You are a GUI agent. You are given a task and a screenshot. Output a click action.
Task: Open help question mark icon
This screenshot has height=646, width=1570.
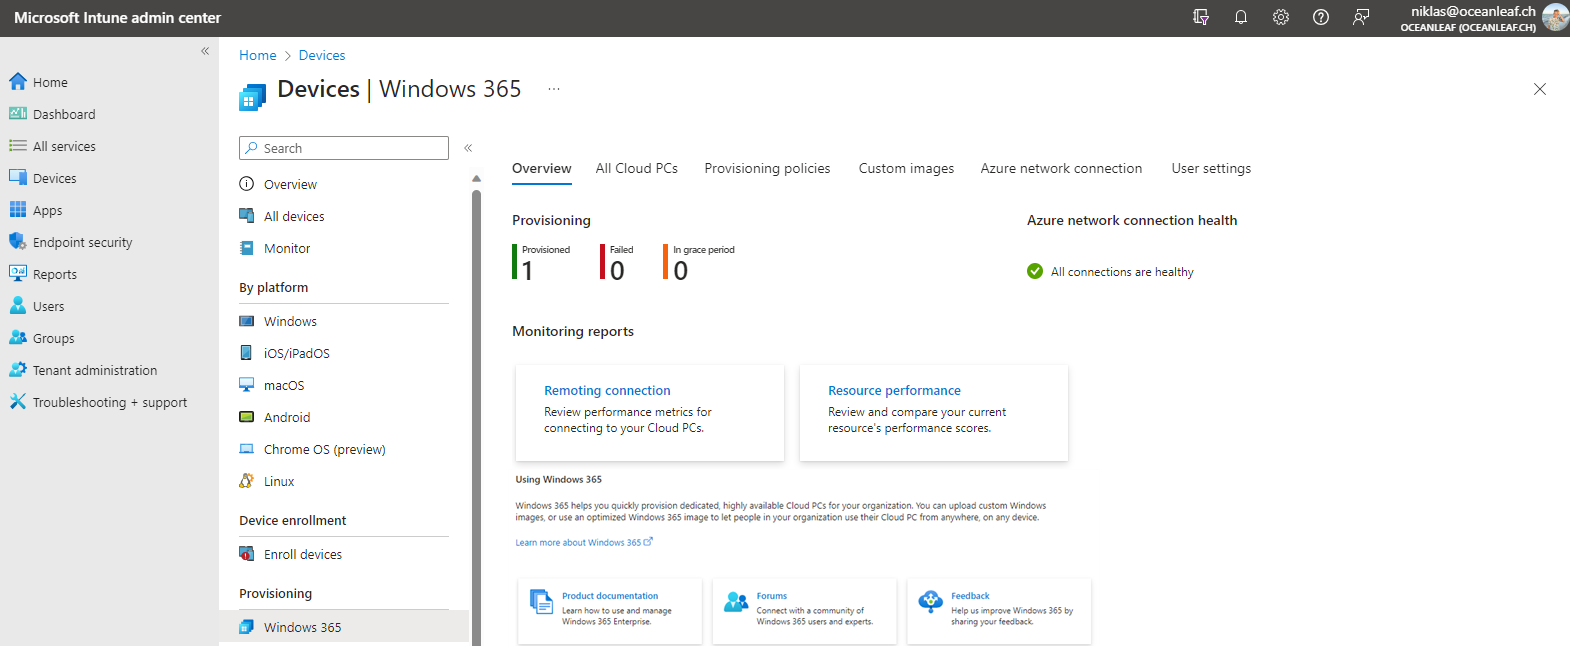[1321, 17]
